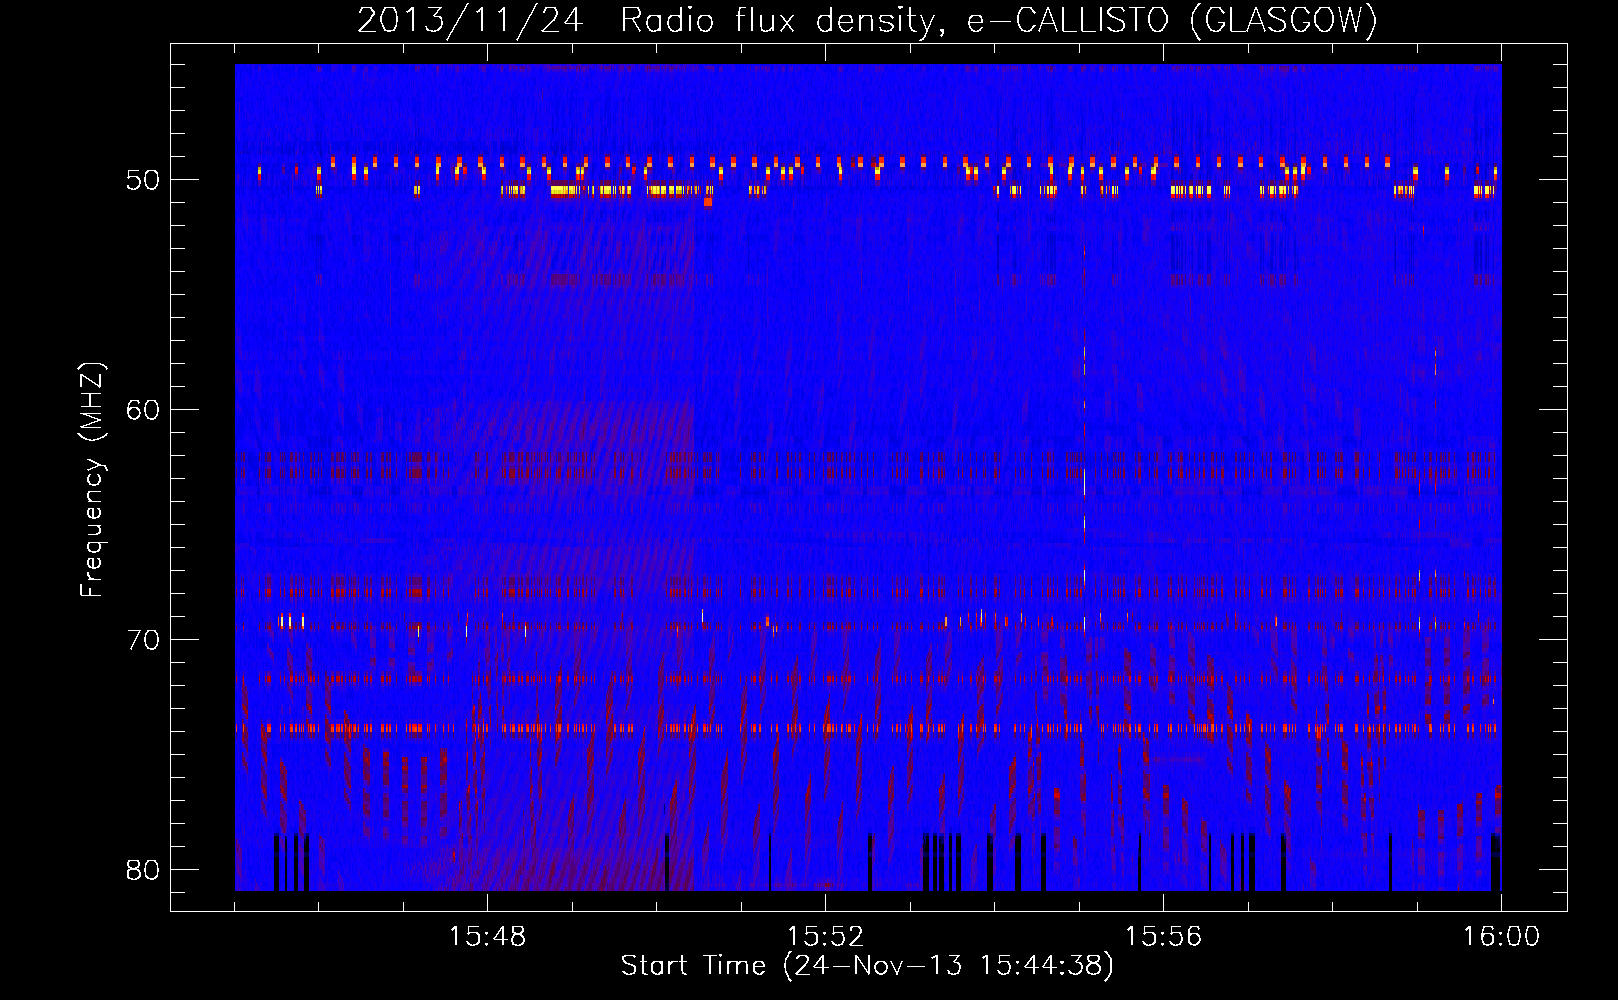Click the 60 frequency tick label
1618x1000 pixels.
[x=144, y=410]
